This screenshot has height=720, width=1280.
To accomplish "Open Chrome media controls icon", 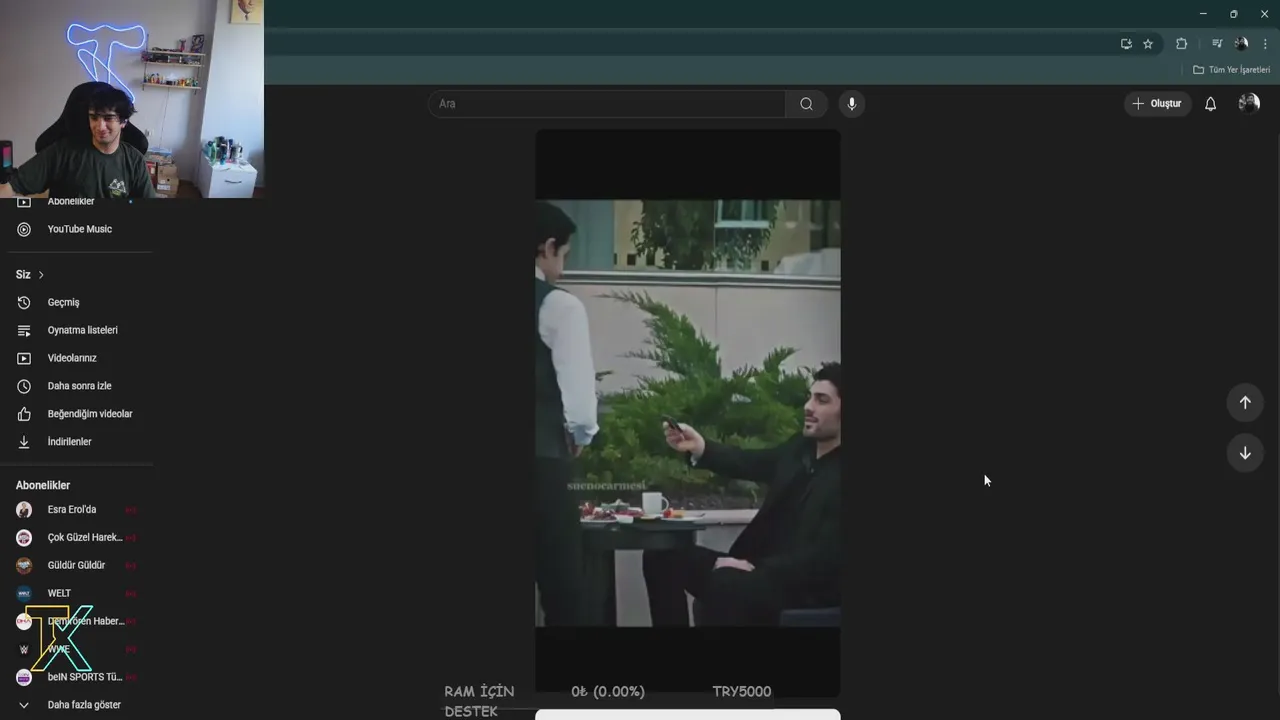I will click(x=1217, y=44).
